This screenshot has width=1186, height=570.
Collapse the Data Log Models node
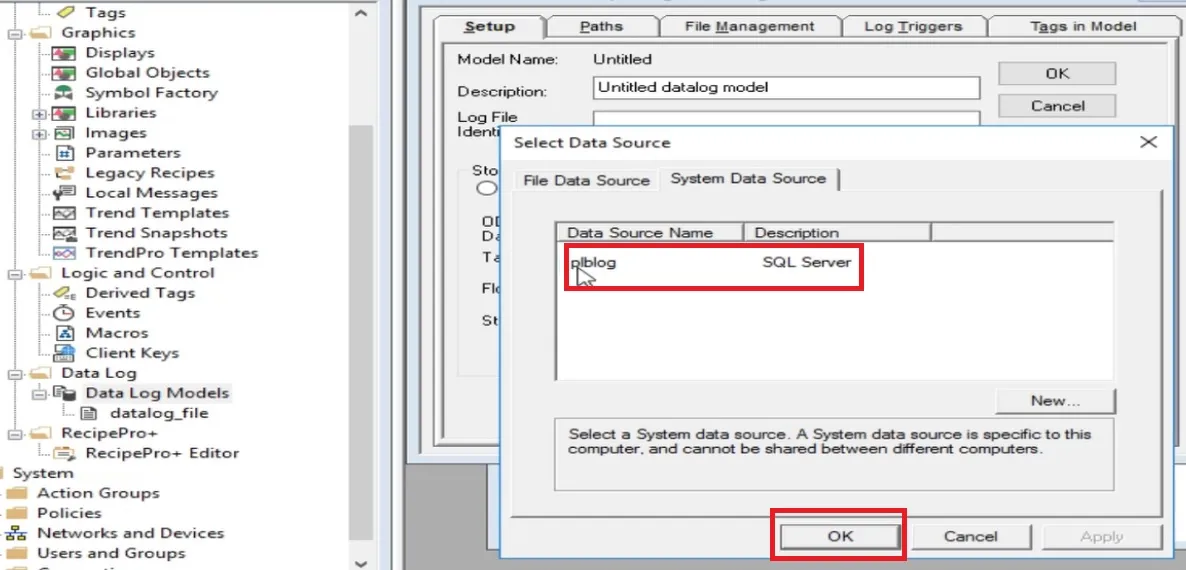(39, 394)
